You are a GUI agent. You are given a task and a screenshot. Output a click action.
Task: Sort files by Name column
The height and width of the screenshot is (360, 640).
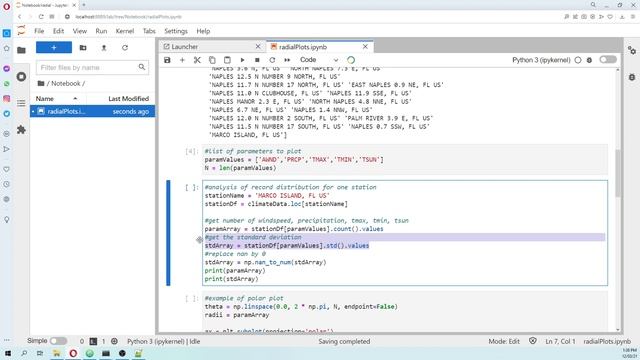click(57, 99)
